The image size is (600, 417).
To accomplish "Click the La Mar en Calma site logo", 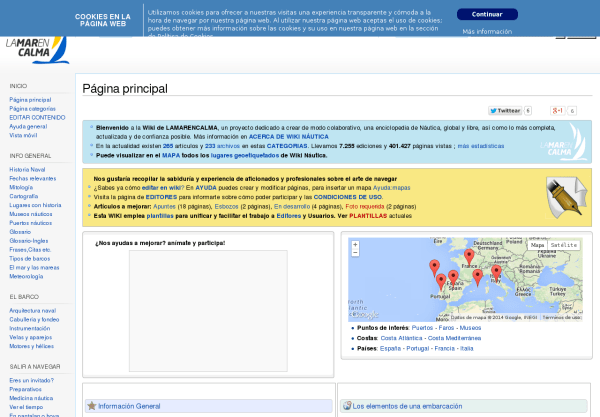I will click(35, 48).
